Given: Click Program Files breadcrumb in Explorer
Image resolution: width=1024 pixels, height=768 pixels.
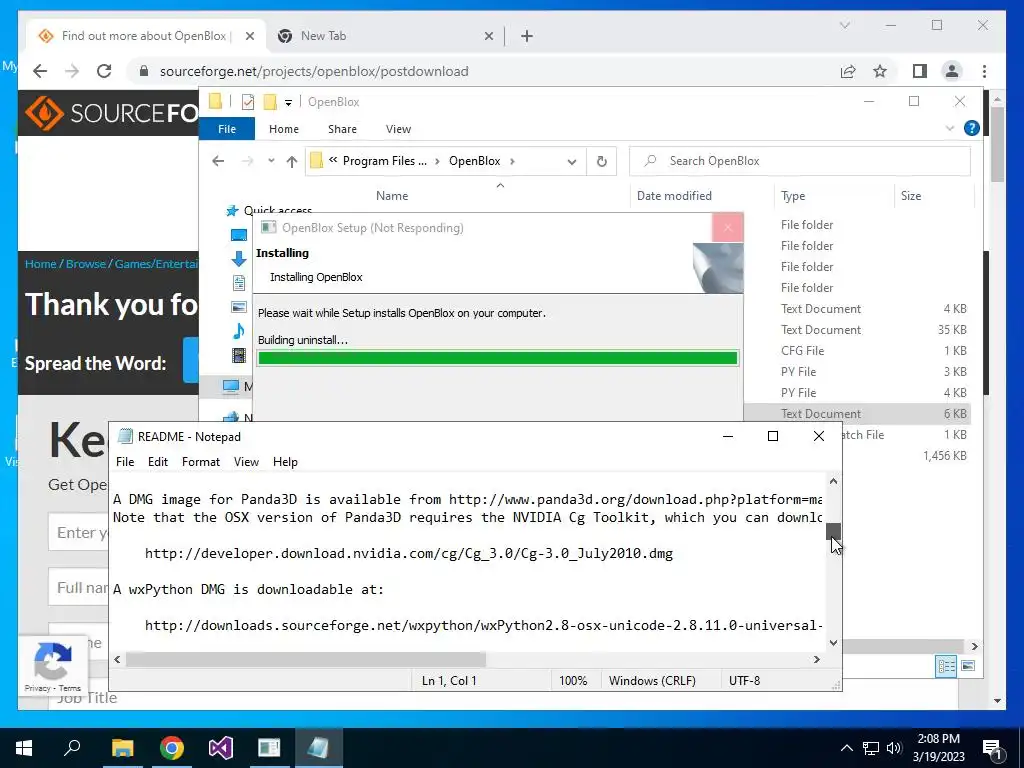Looking at the screenshot, I should [385, 161].
